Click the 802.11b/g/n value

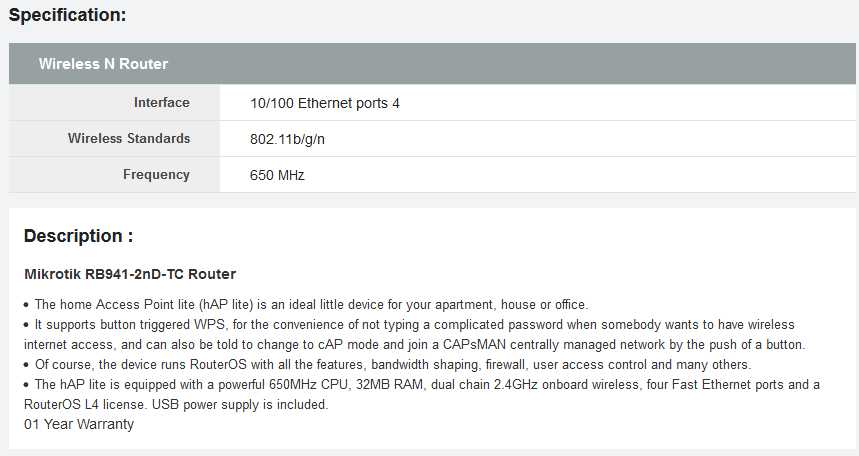(x=287, y=139)
